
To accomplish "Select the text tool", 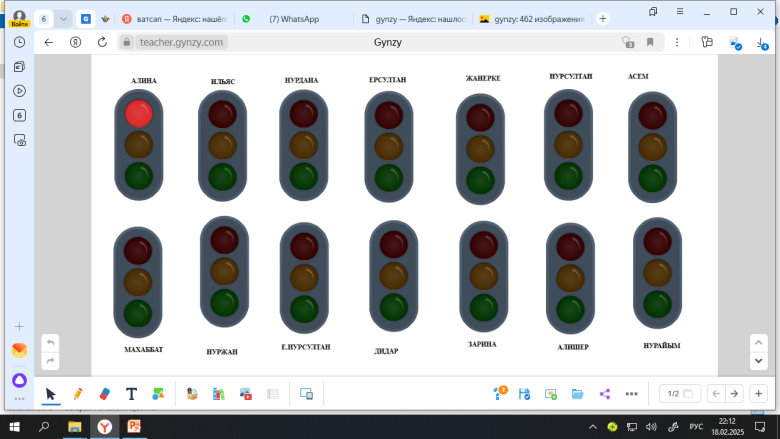I will [x=131, y=394].
